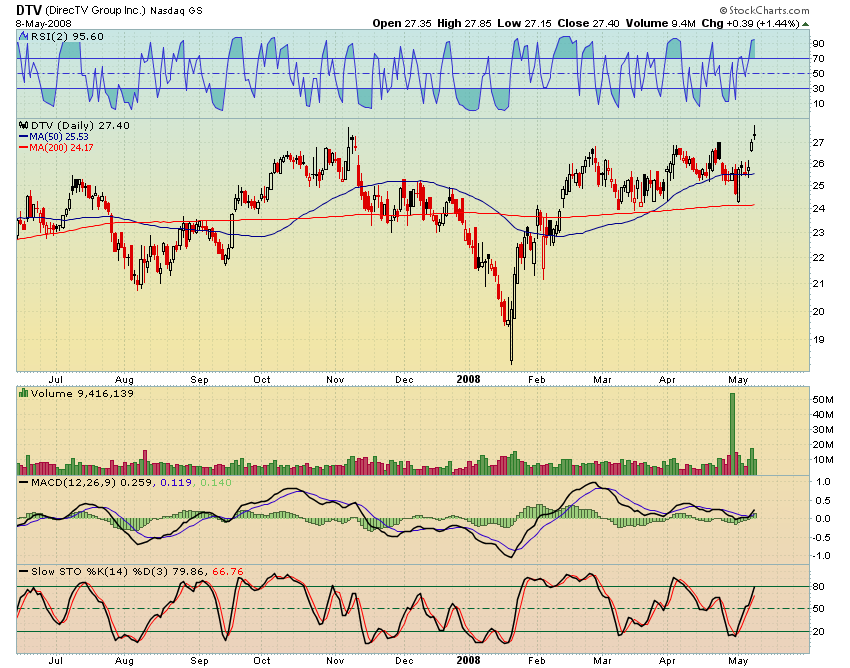The image size is (850, 668).
Task: Click the (DirecTV Group Inc.) company name
Action: pyautogui.click(x=95, y=10)
